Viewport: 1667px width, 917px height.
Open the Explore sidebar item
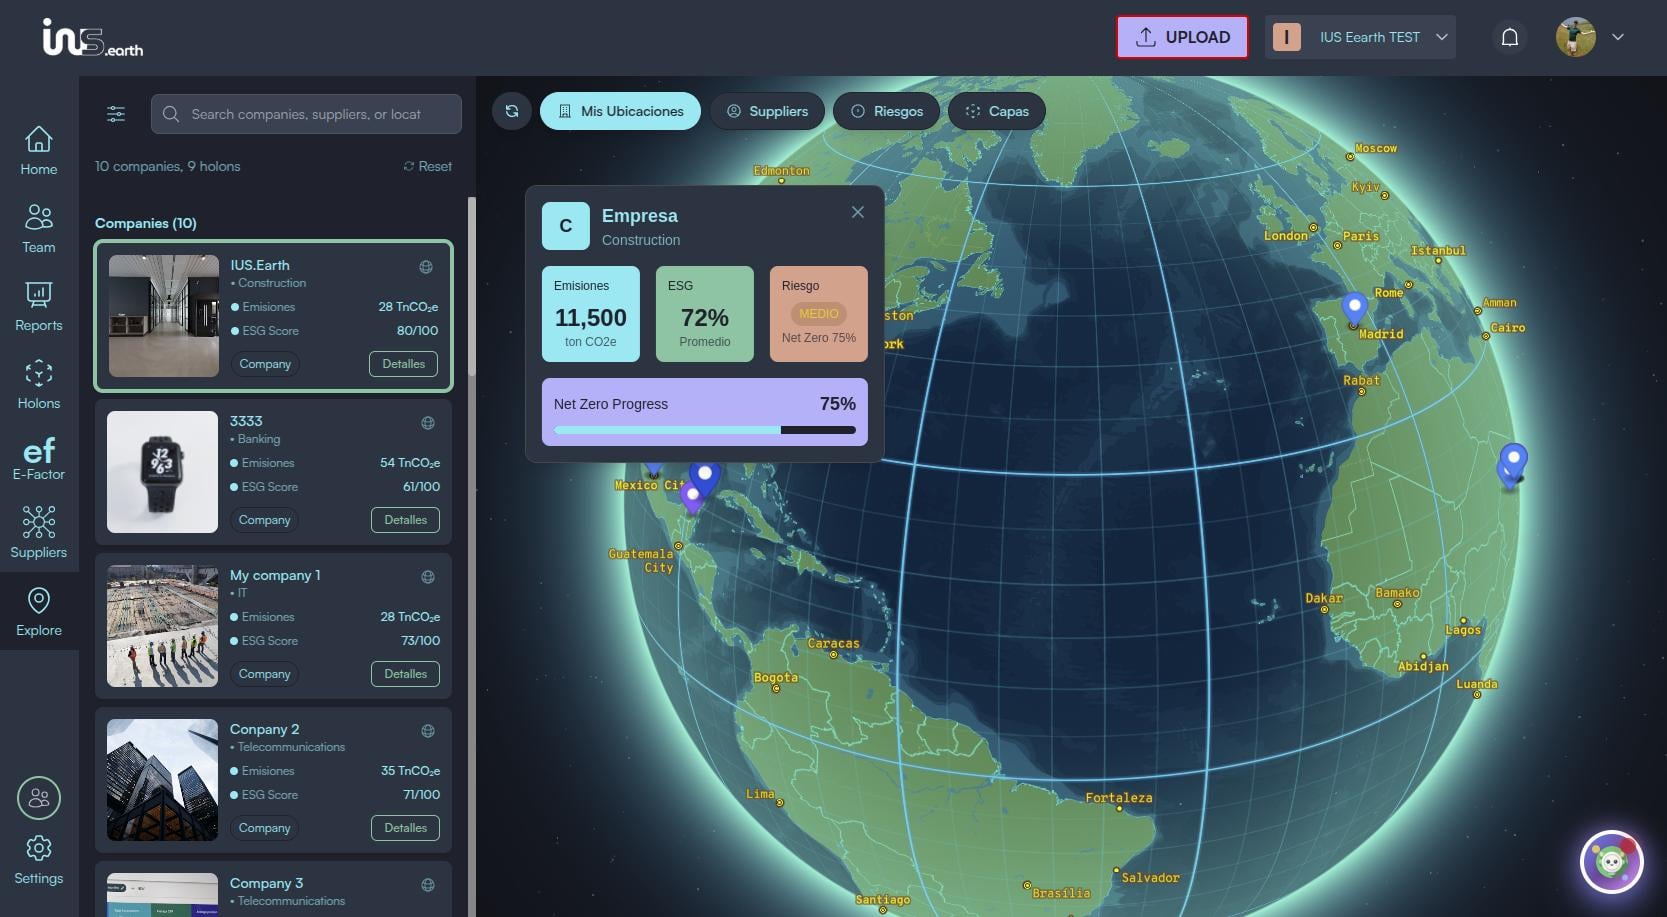click(x=39, y=611)
